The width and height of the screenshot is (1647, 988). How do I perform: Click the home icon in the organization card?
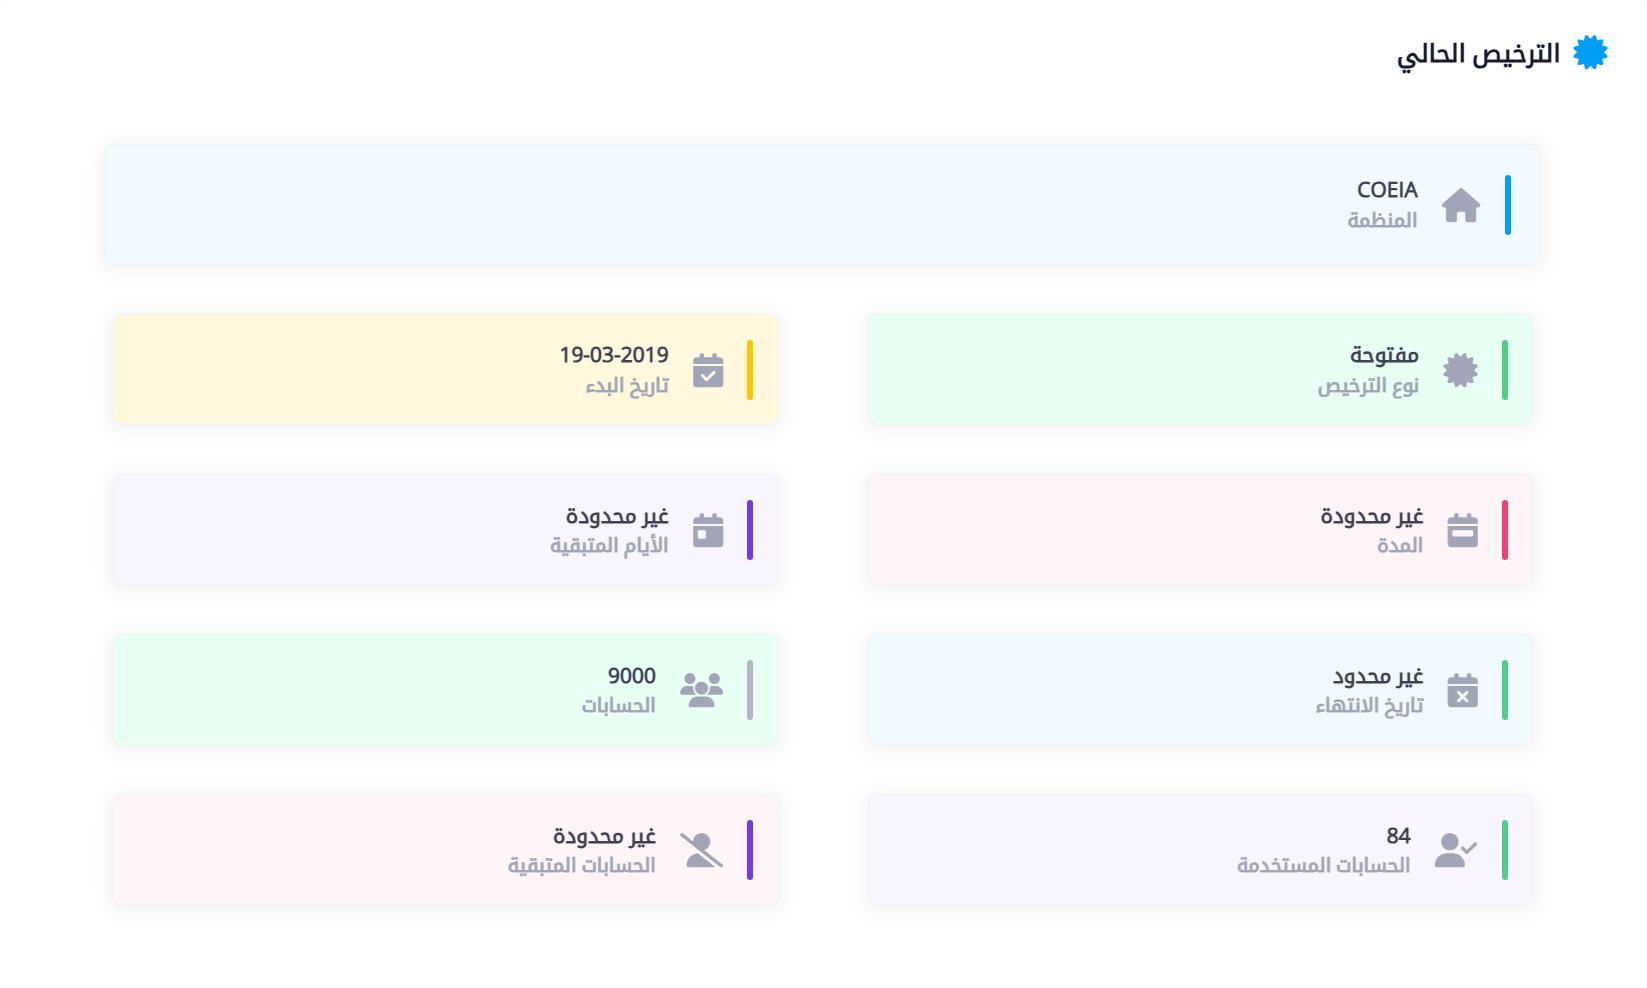pyautogui.click(x=1460, y=206)
